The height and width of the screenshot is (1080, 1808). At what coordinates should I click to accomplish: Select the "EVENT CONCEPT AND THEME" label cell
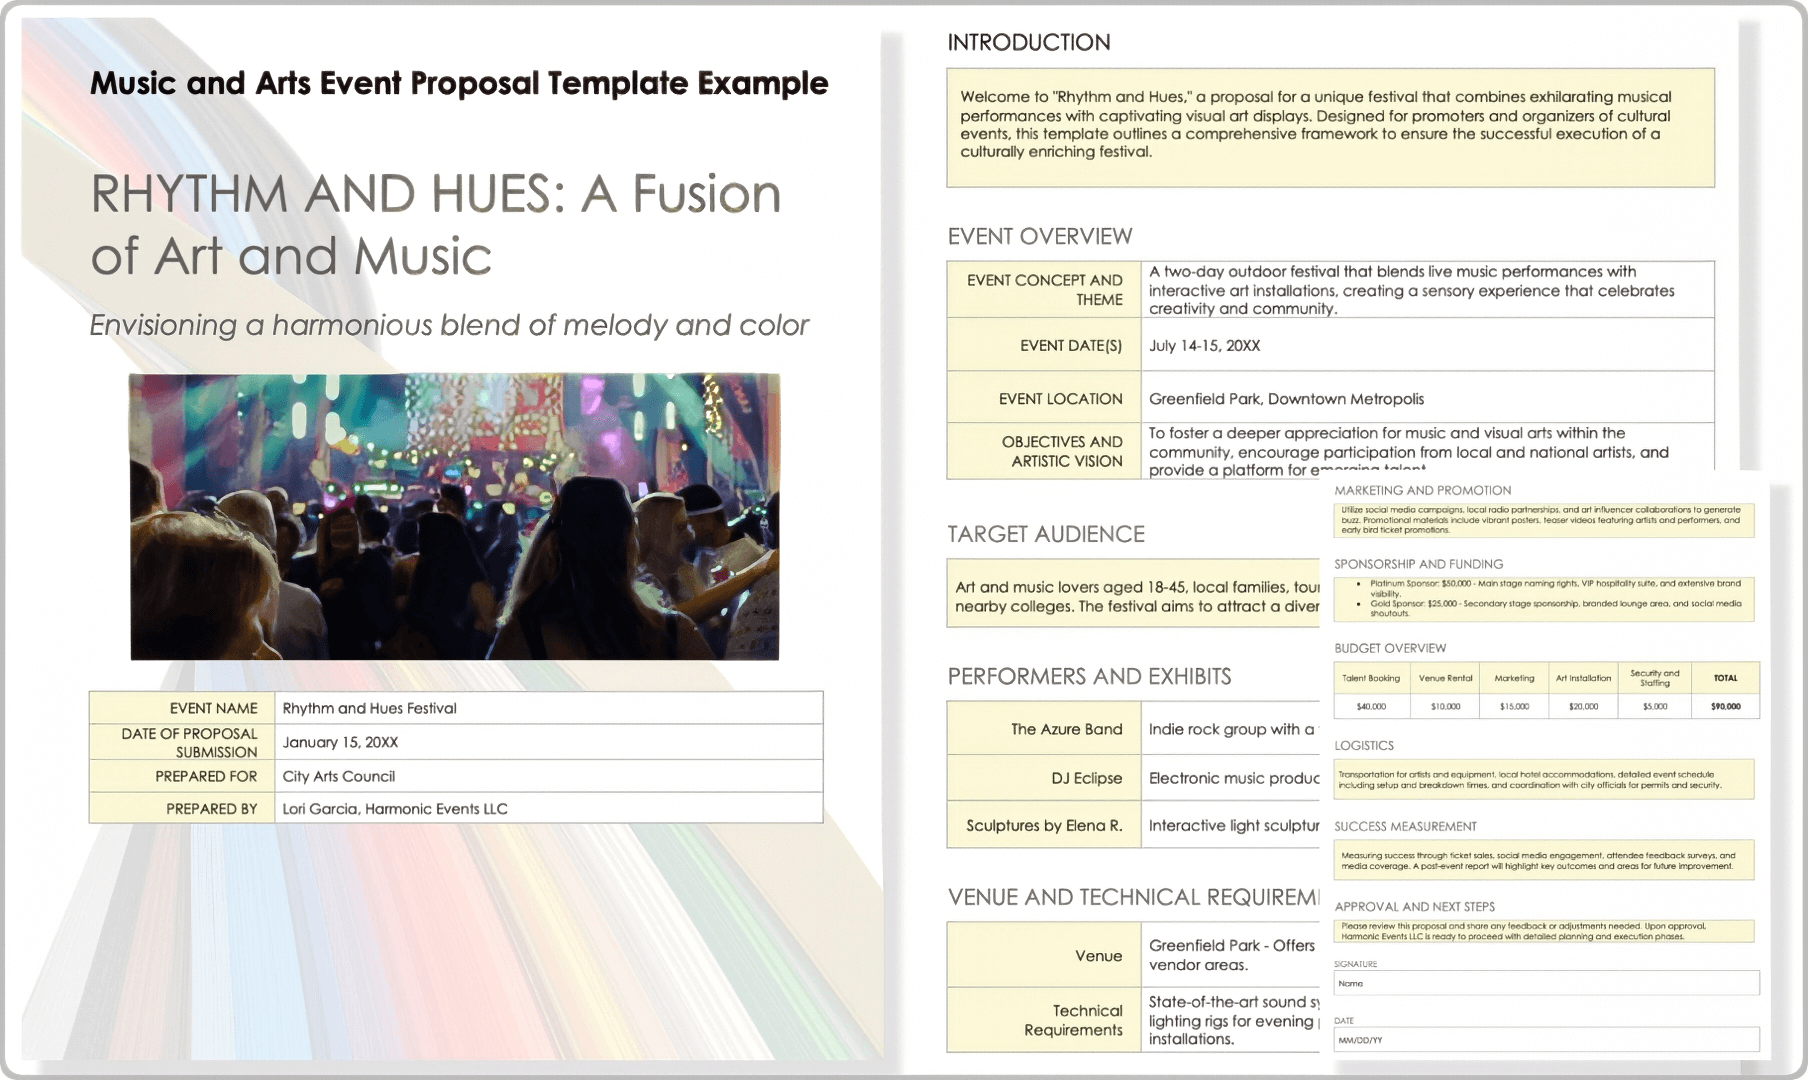[x=1044, y=290]
